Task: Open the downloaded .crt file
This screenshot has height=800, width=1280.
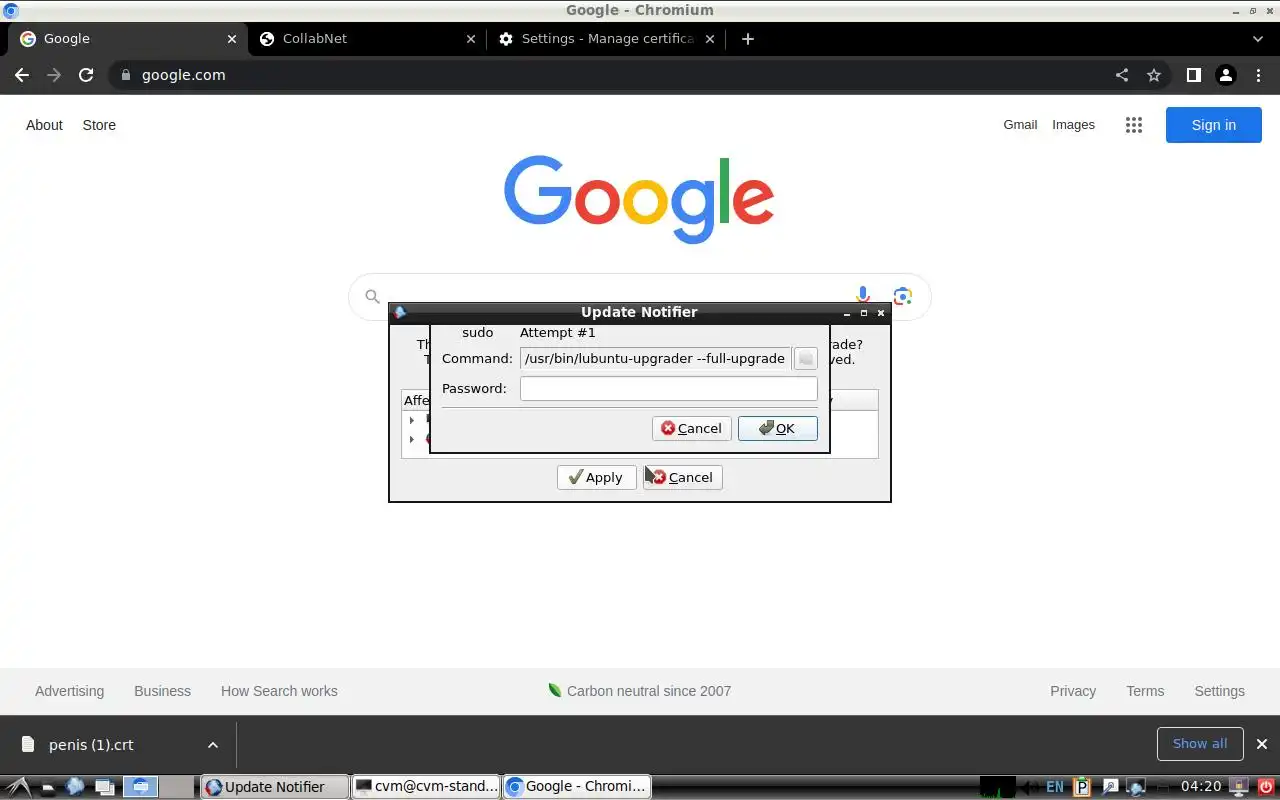Action: (x=91, y=745)
